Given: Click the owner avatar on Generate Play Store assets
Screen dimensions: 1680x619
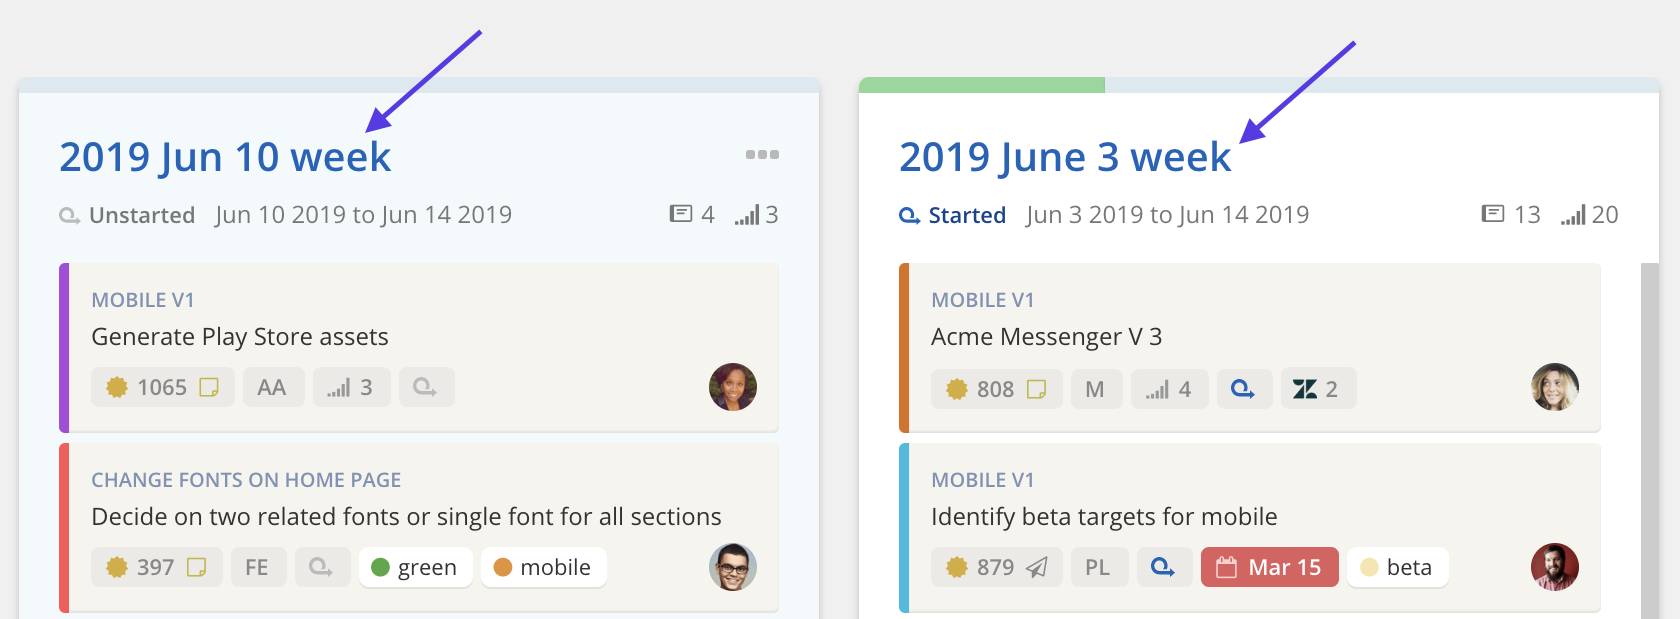Looking at the screenshot, I should (x=733, y=387).
